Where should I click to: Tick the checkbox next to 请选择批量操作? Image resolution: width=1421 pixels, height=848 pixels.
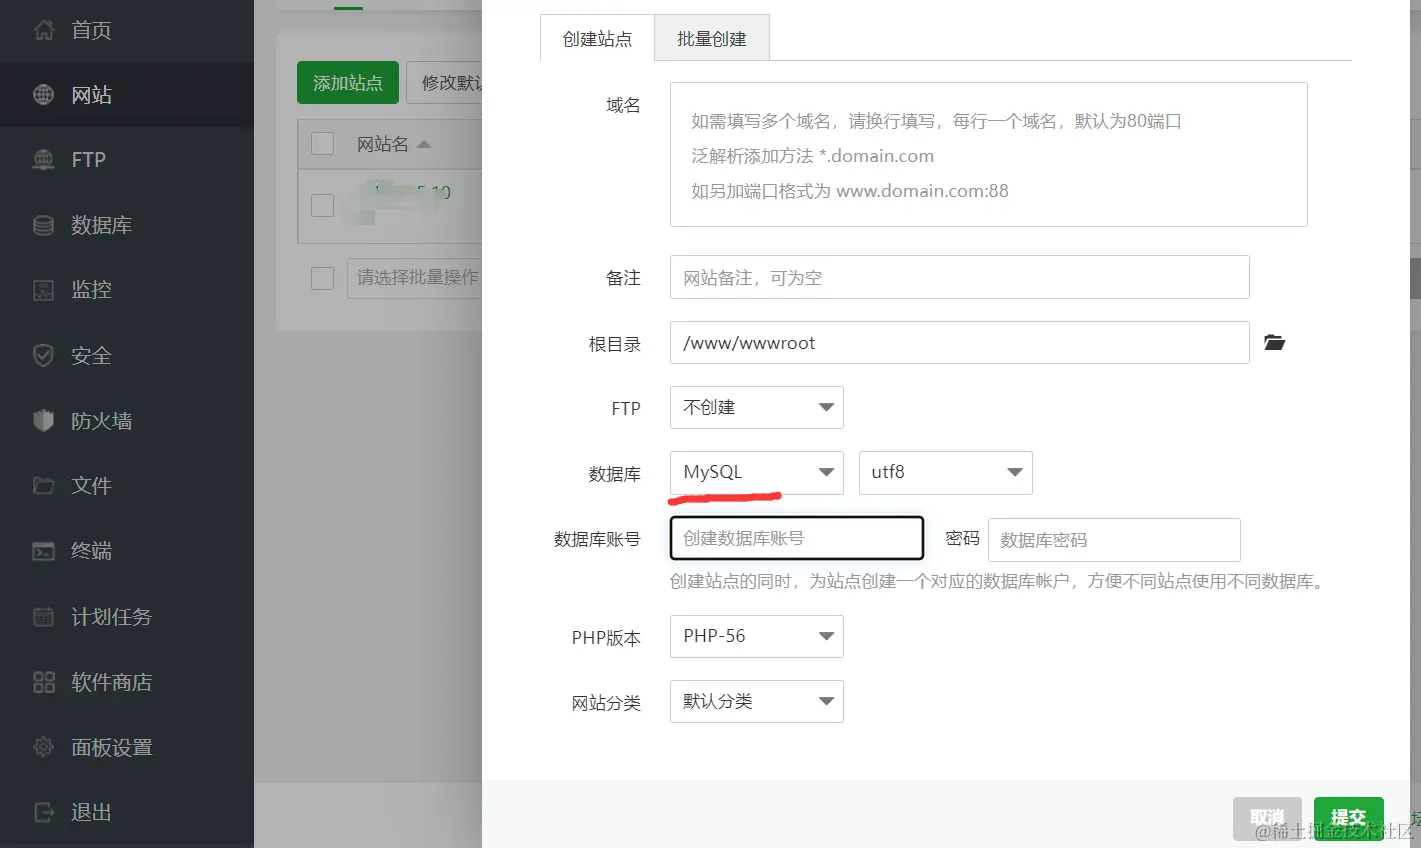click(322, 278)
